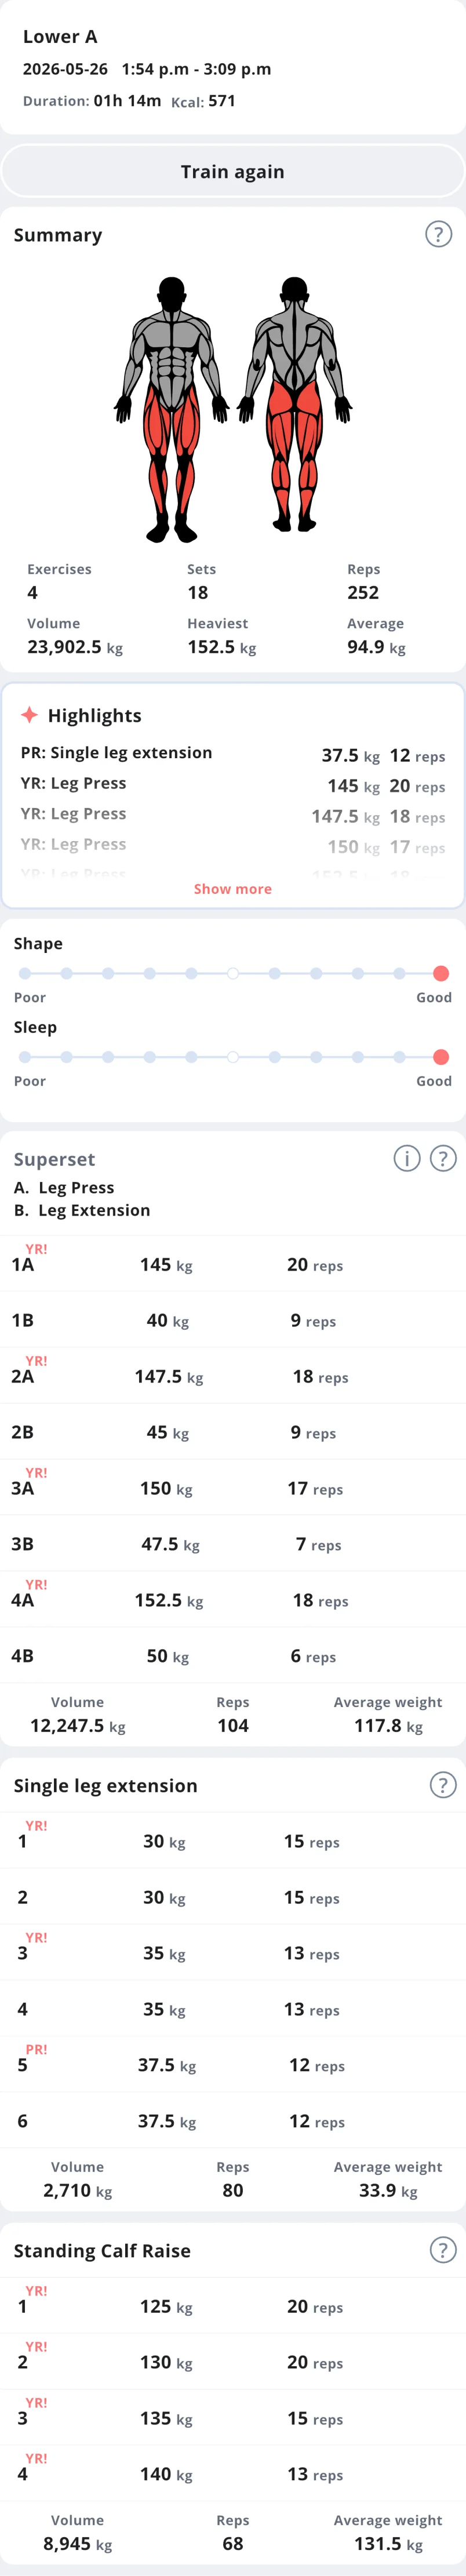Select the middle white dot on Sleep scale
This screenshot has width=466, height=2576.
(x=233, y=1057)
